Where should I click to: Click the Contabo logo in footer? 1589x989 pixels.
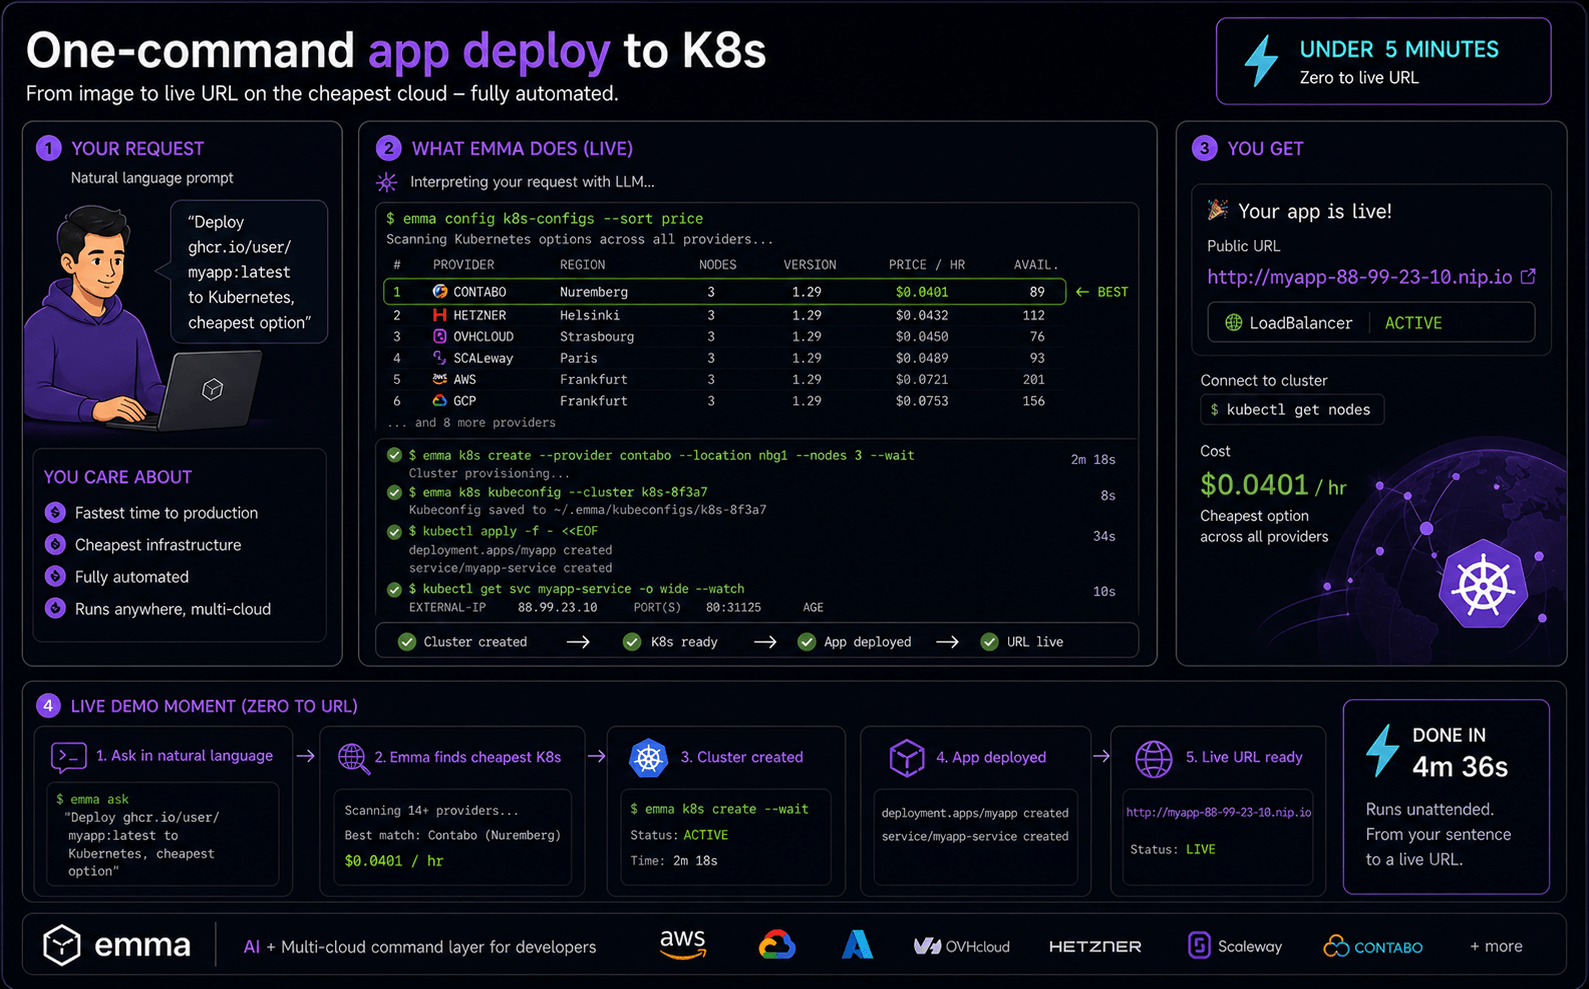click(1373, 946)
